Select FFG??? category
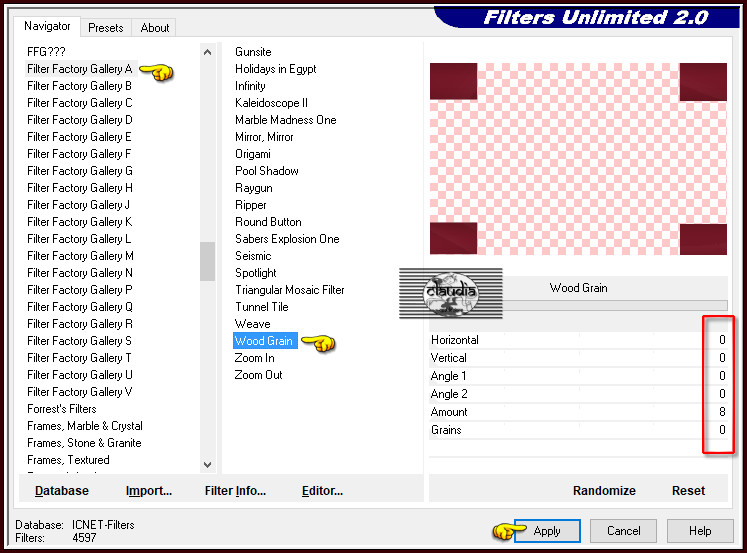747x553 pixels. (46, 52)
